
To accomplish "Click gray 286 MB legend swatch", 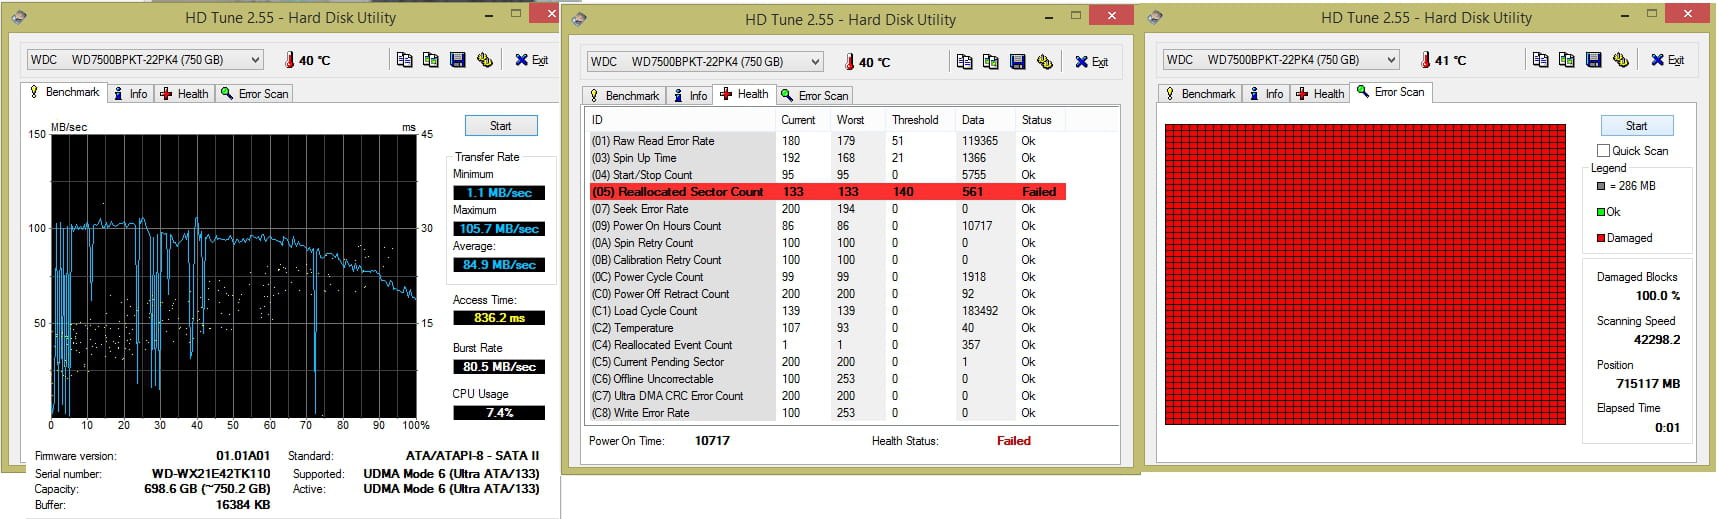I will click(1601, 186).
